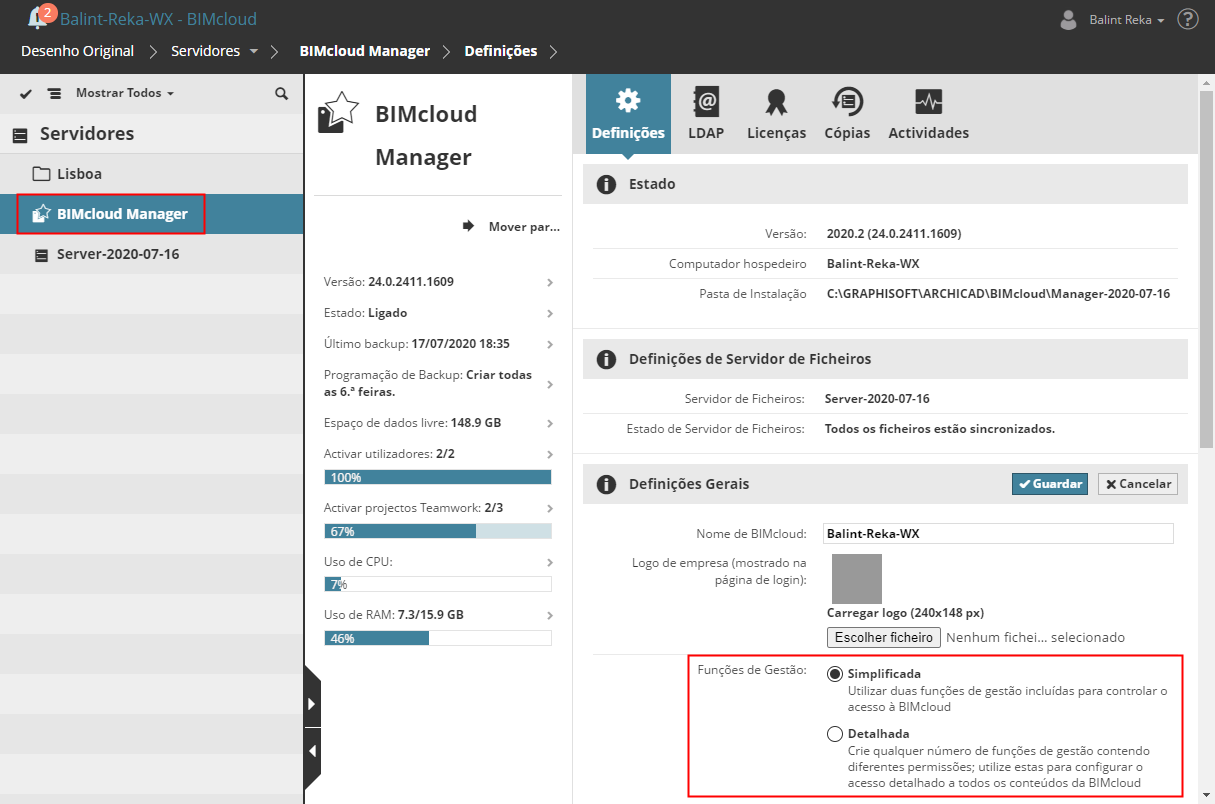Viewport: 1215px width, 804px height.
Task: Expand the Estado Ligado row
Action: point(550,313)
